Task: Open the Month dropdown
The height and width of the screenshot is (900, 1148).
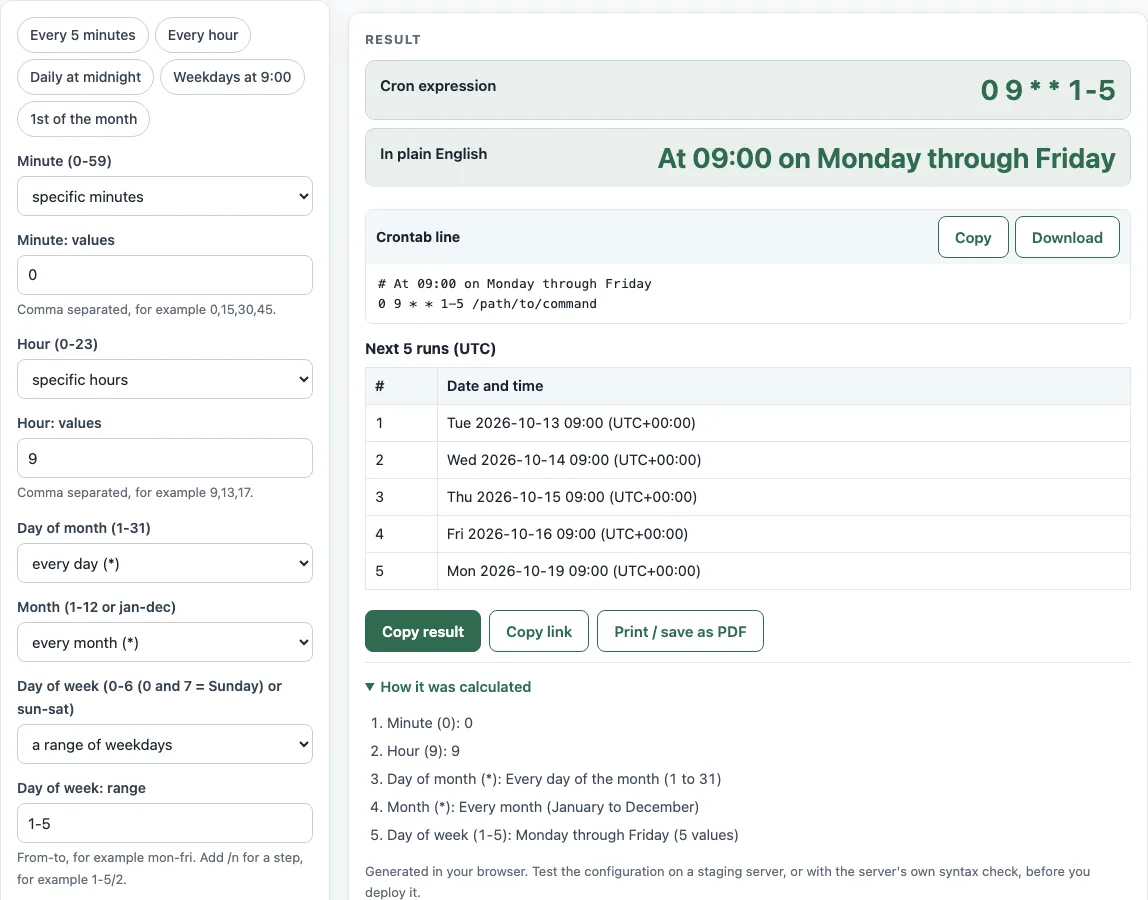Action: coord(165,642)
